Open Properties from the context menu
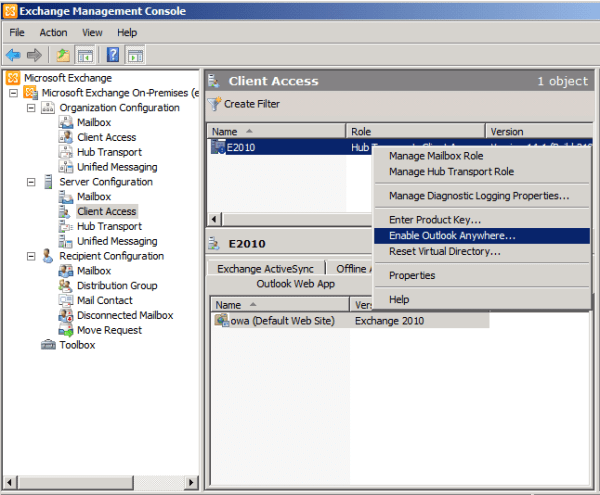600x495 pixels. pyautogui.click(x=482, y=275)
